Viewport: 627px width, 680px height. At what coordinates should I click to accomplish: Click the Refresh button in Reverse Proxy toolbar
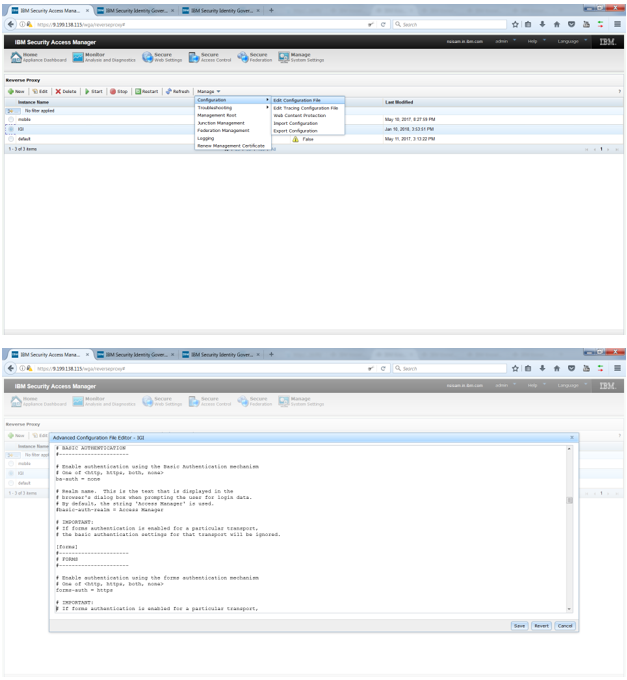178,92
